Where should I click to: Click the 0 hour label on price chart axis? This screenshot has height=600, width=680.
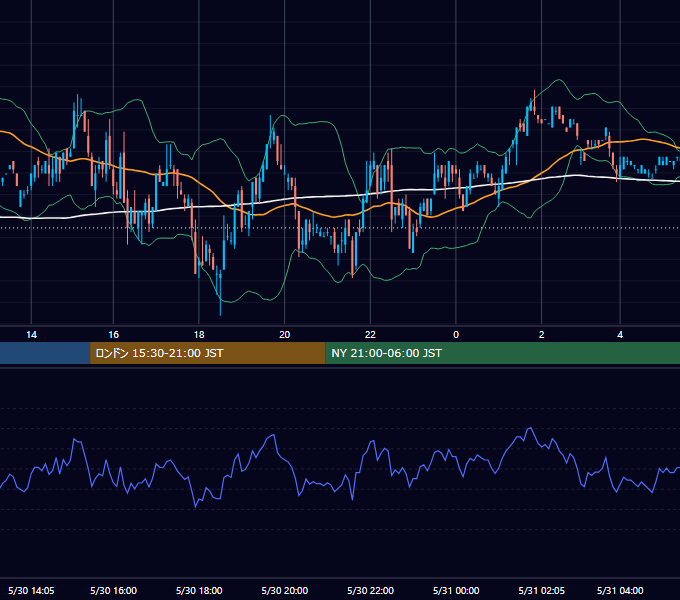[456, 335]
